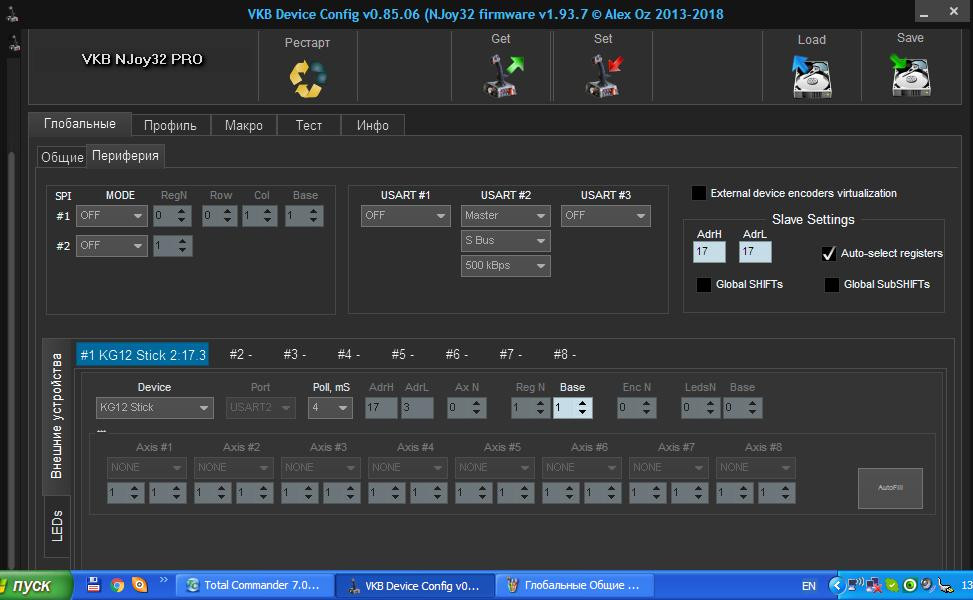Click the Load disk icon
This screenshot has height=600, width=973.
(x=811, y=77)
